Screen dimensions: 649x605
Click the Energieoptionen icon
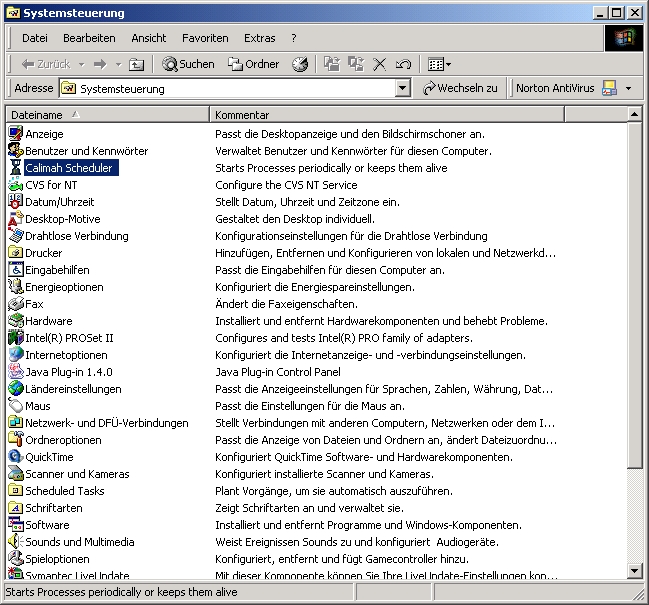click(16, 286)
